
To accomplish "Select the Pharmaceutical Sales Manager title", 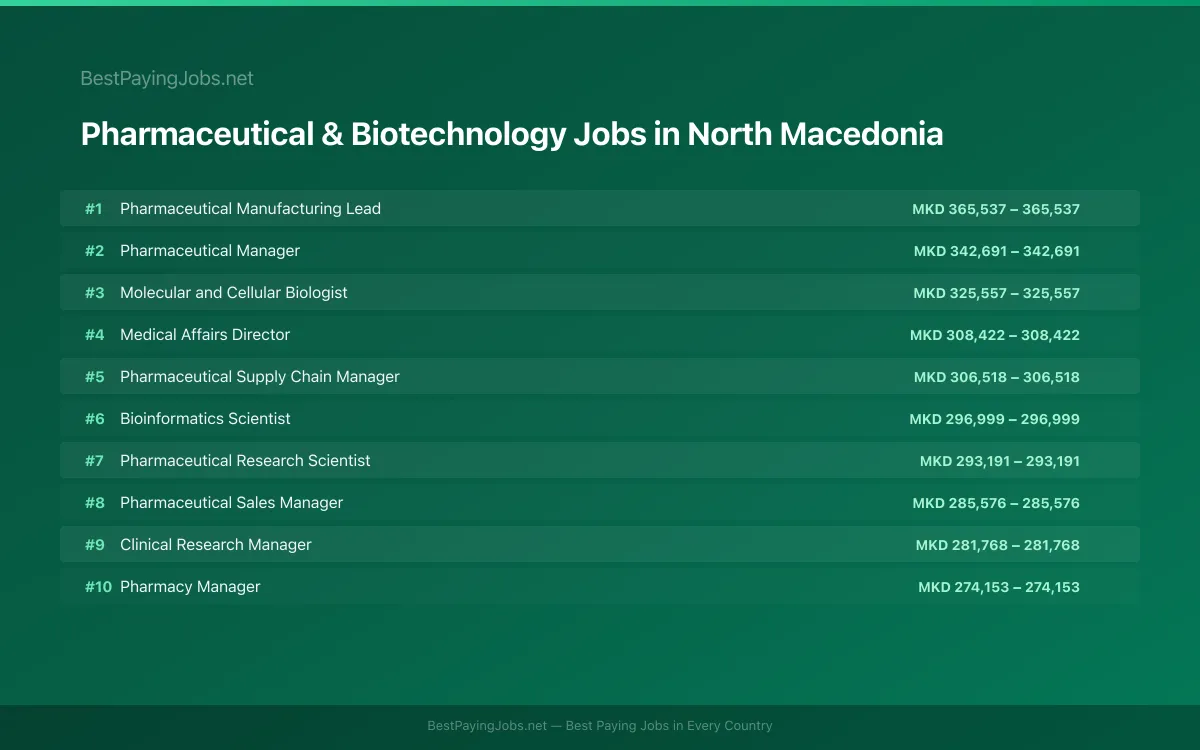I will pyautogui.click(x=231, y=503).
